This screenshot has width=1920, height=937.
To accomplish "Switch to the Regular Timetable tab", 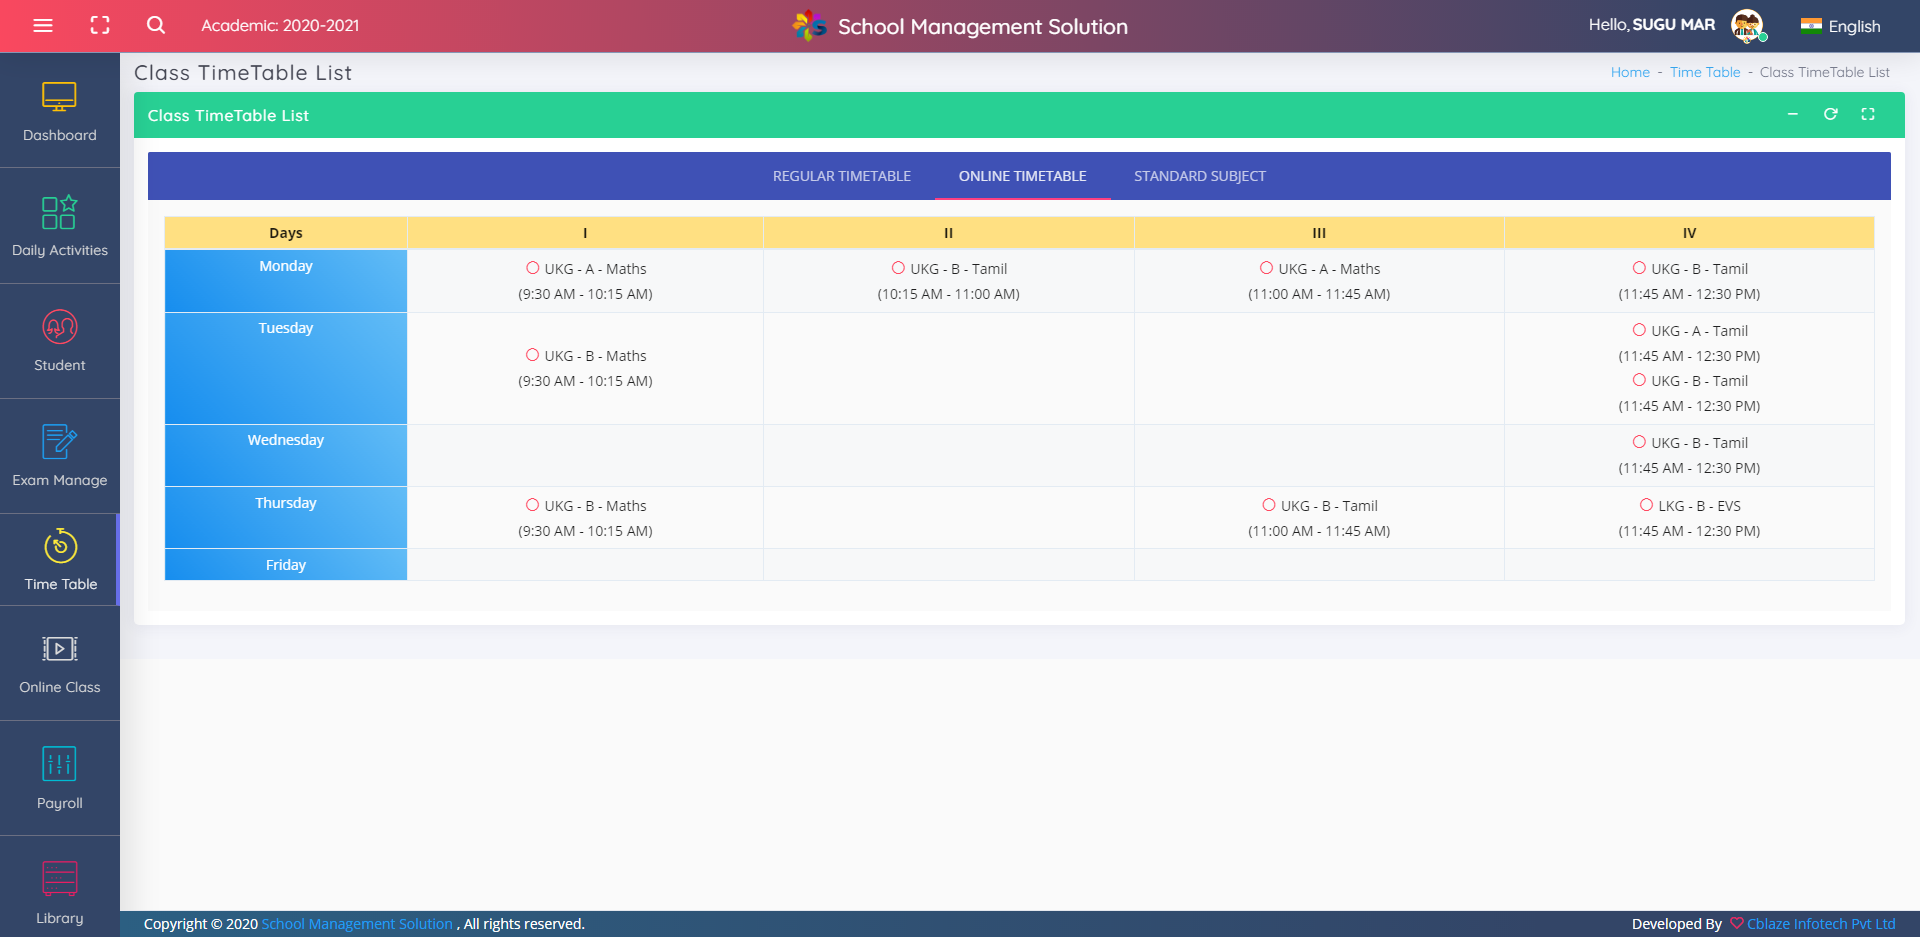I will (841, 176).
